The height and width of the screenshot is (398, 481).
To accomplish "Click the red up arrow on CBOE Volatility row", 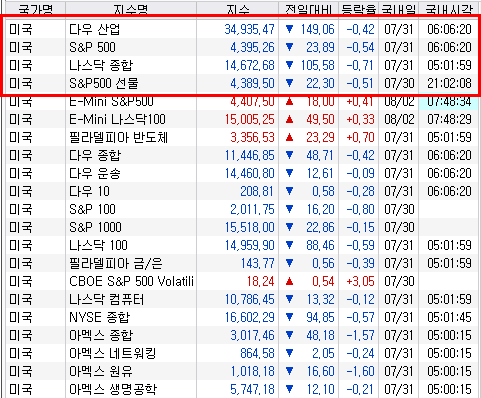I will pos(290,281).
